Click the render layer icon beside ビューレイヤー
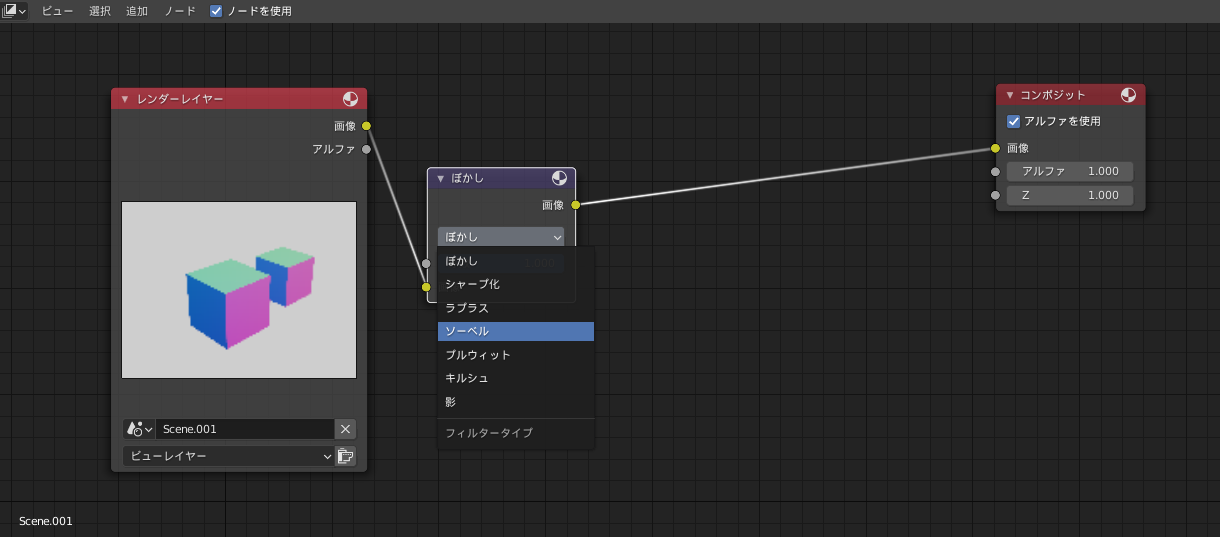This screenshot has height=537, width=1220. pos(346,456)
